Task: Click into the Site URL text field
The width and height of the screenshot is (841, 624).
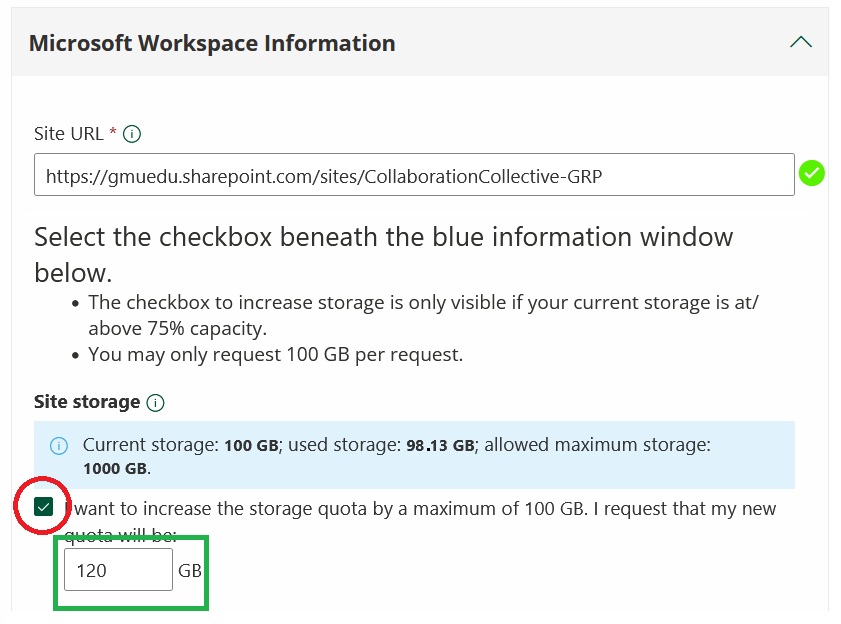Action: pos(414,175)
